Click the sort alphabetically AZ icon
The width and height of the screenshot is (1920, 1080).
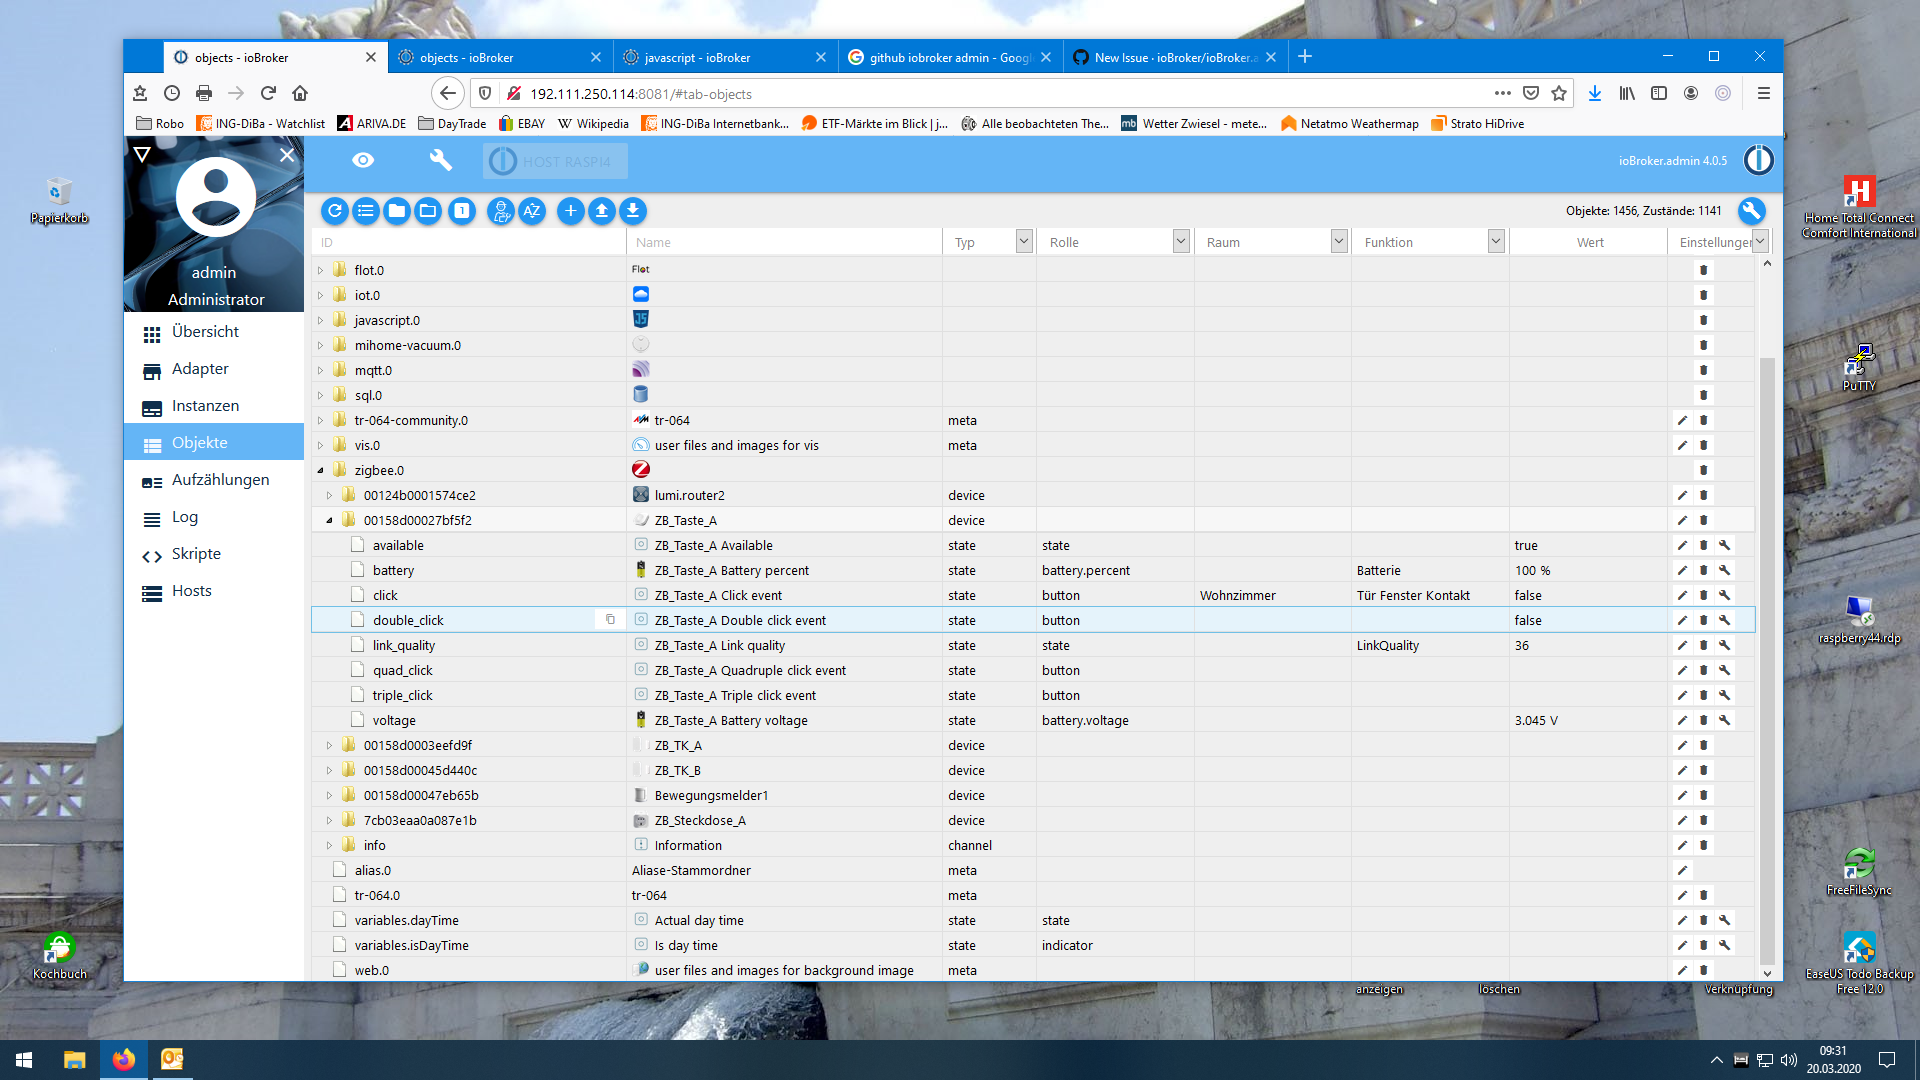(532, 211)
